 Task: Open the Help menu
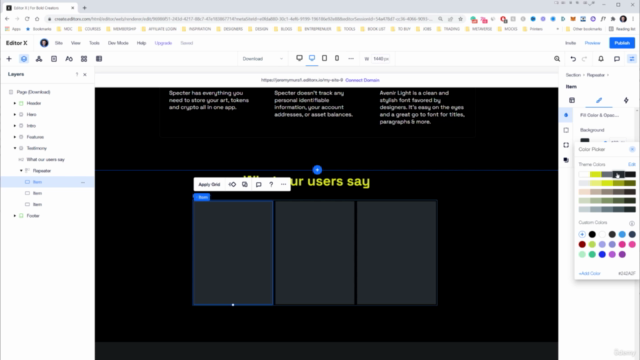141,43
